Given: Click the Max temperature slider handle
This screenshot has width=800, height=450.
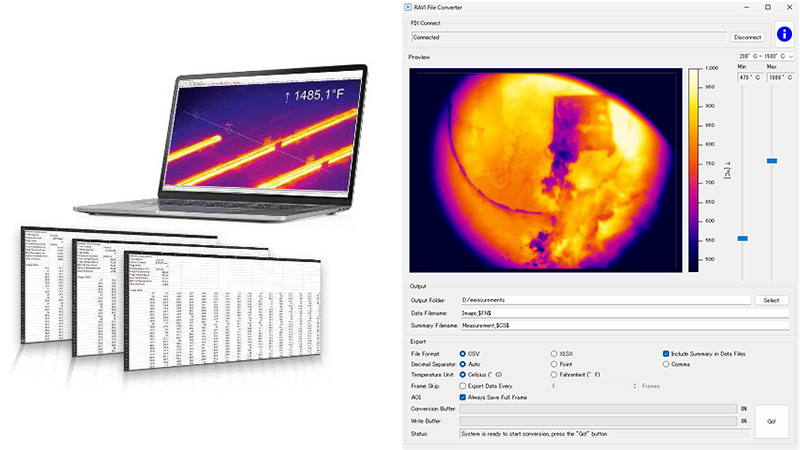Looking at the screenshot, I should 771,161.
